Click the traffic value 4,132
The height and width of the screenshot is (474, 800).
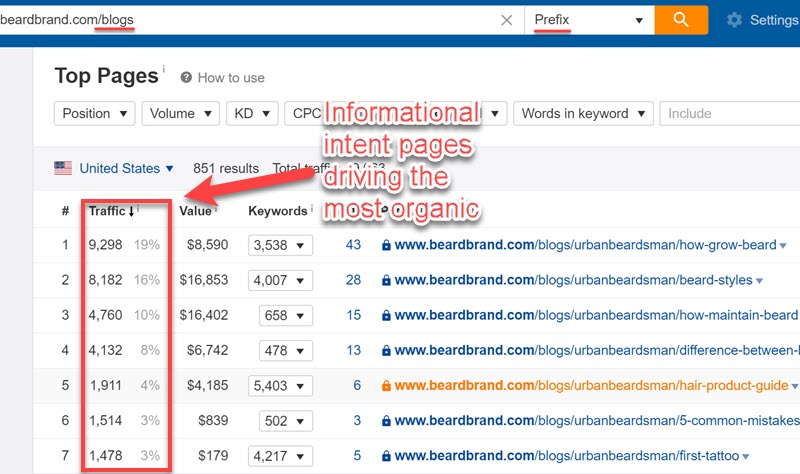point(105,351)
